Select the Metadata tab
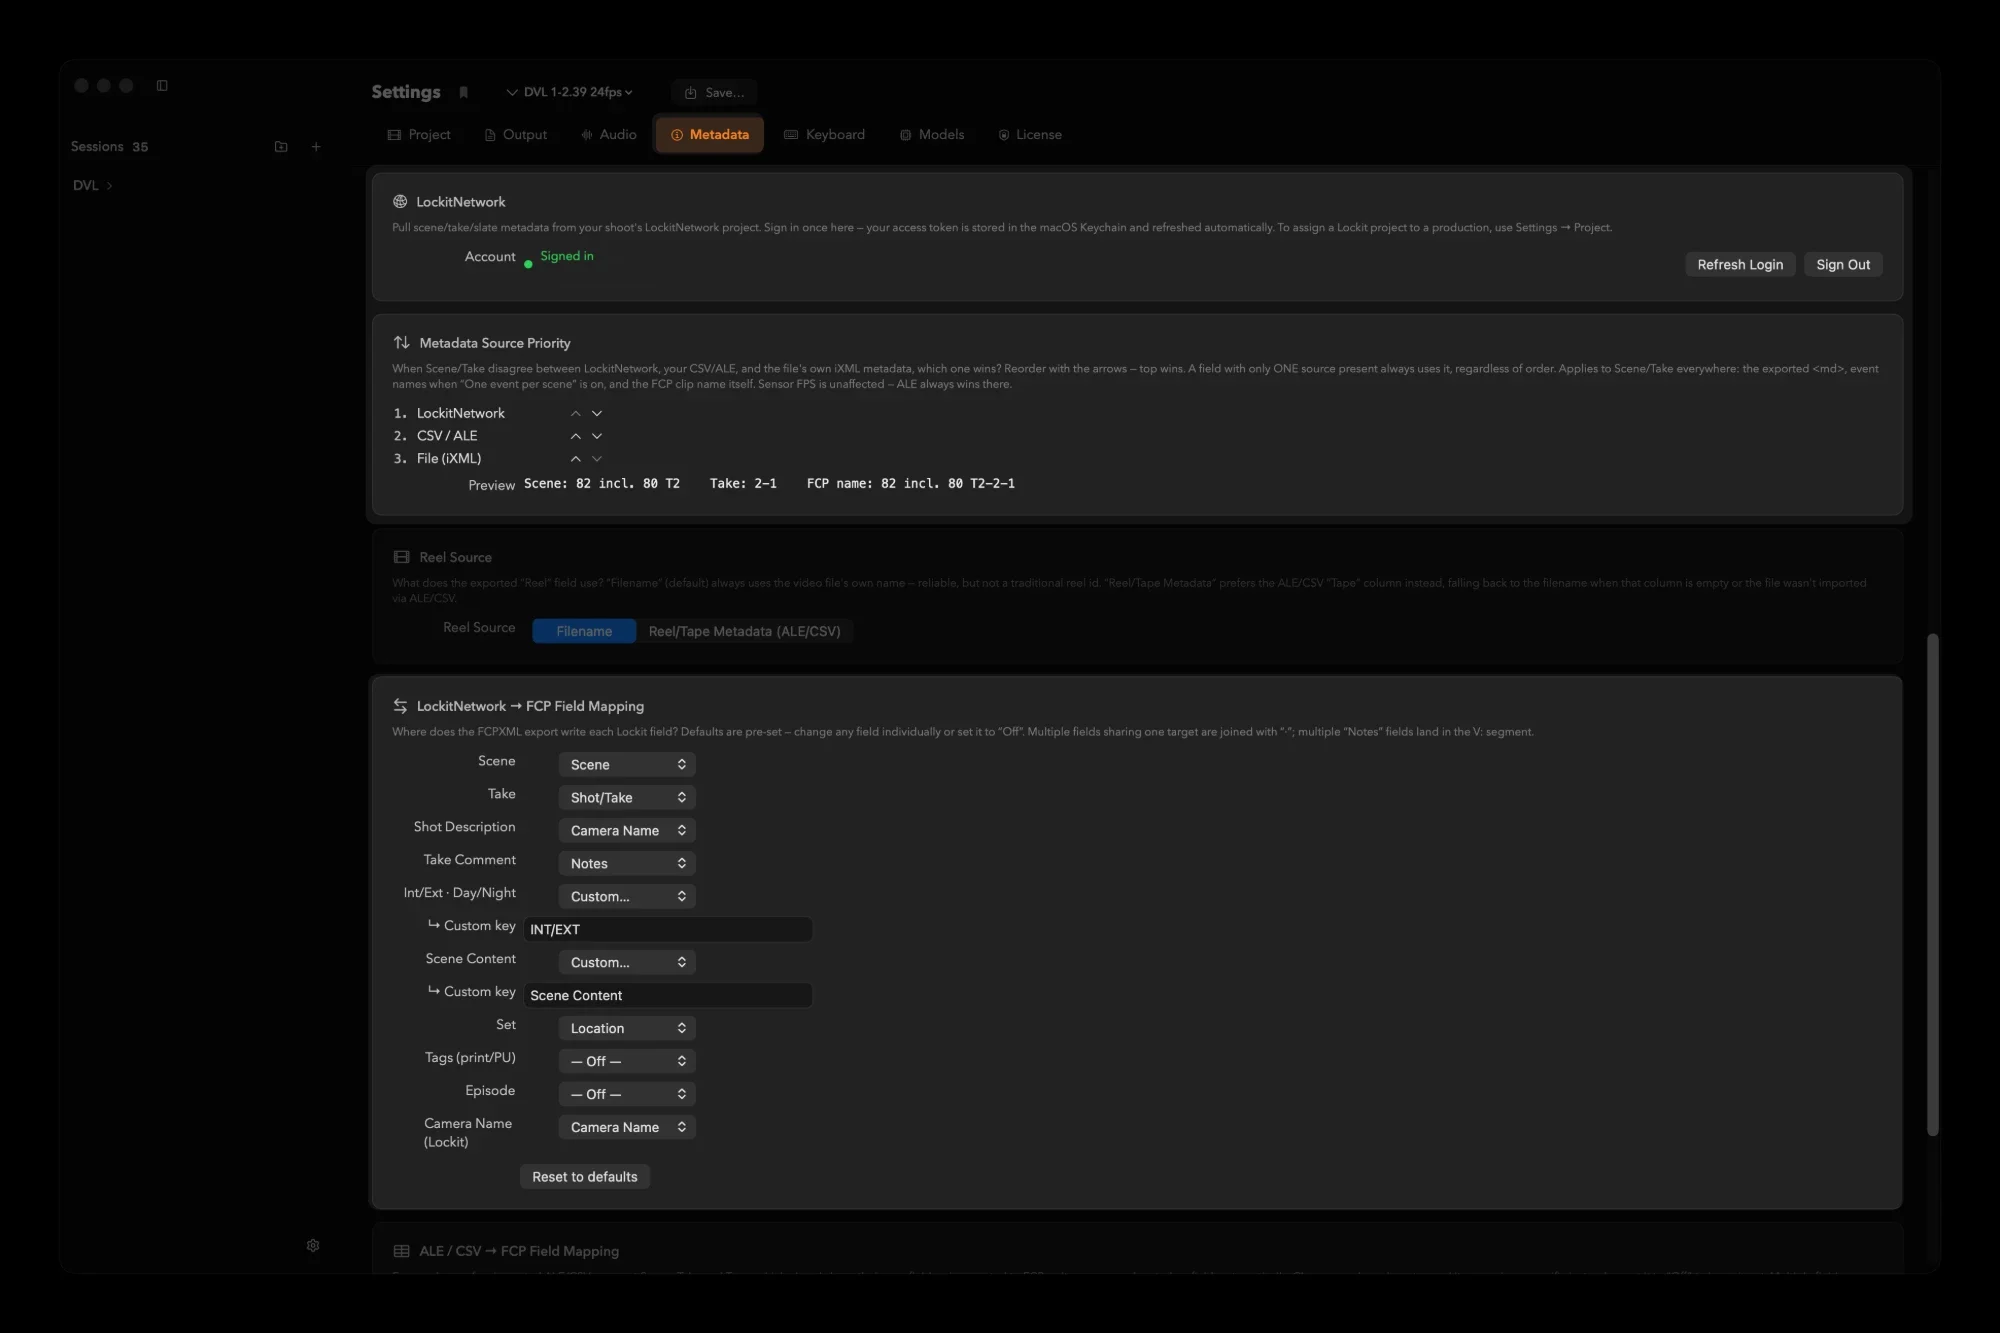 tap(709, 135)
